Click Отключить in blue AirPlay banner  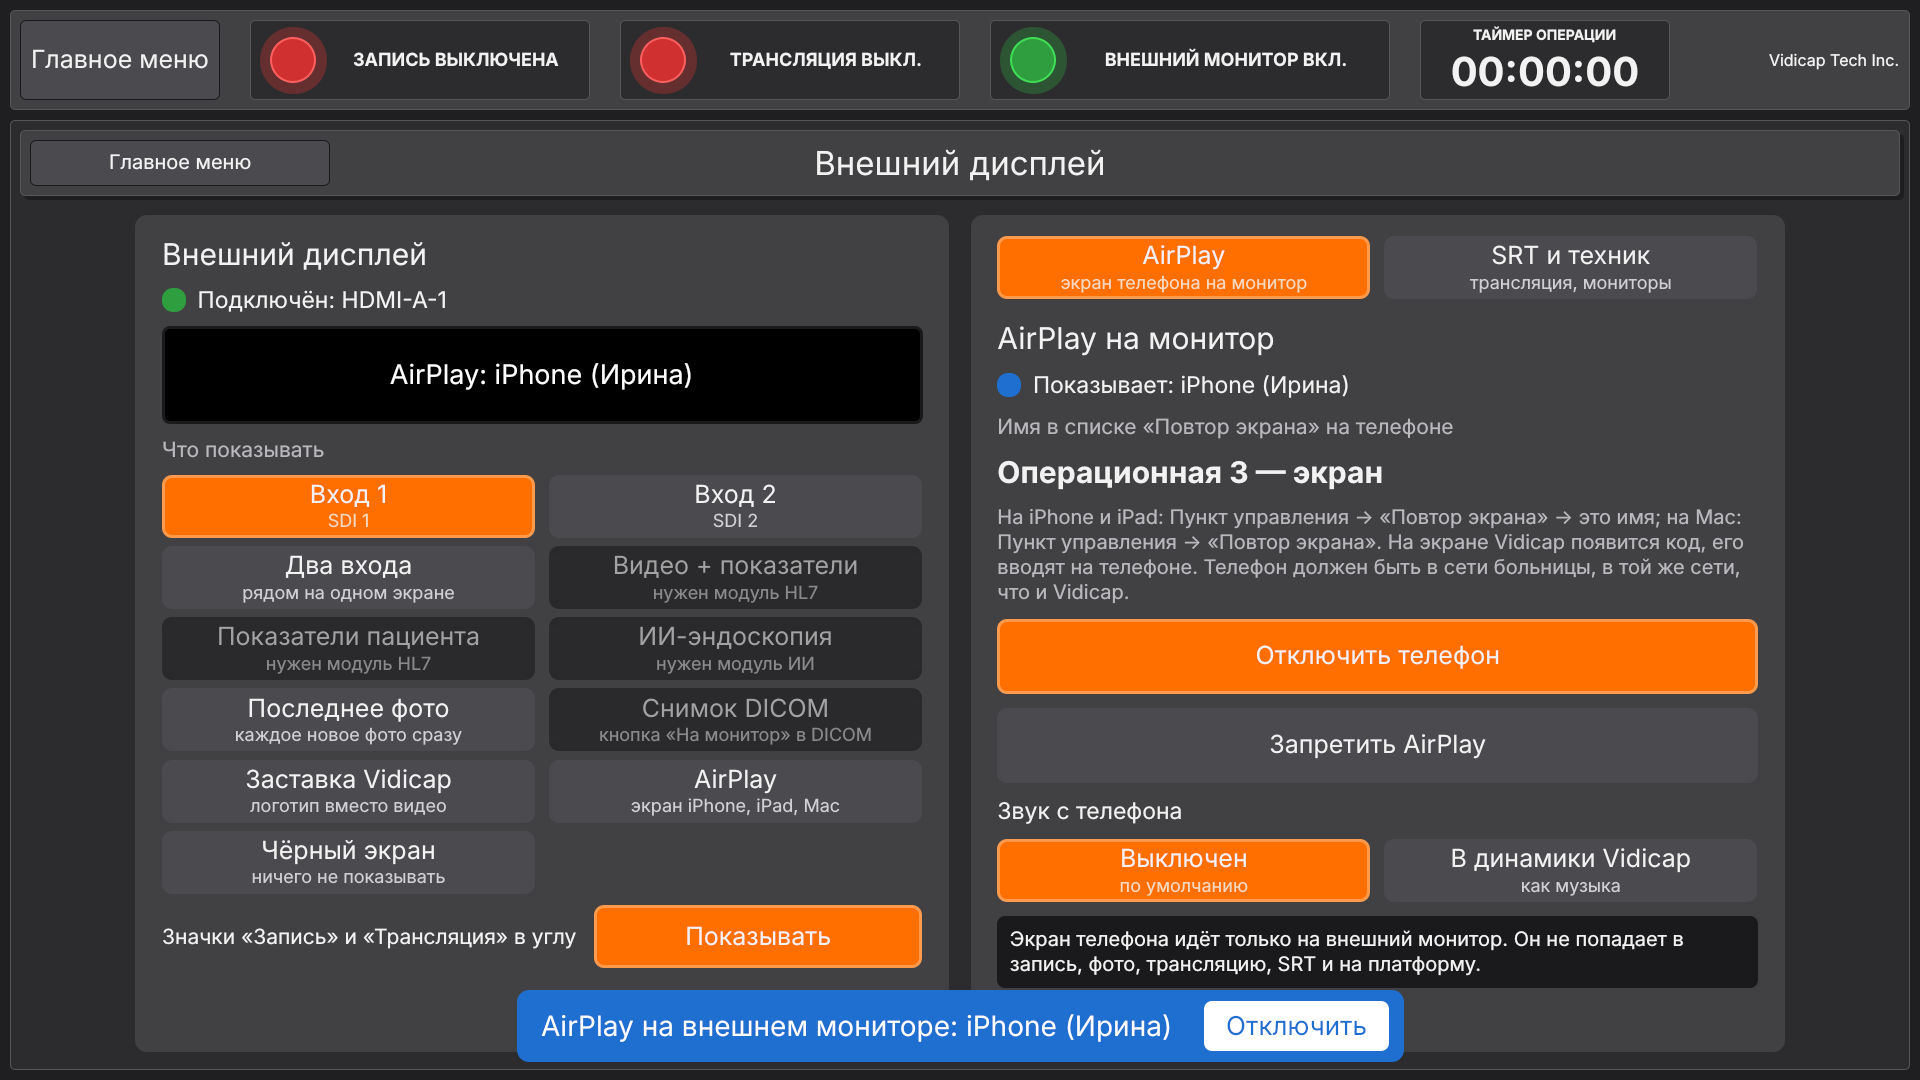[1296, 1026]
